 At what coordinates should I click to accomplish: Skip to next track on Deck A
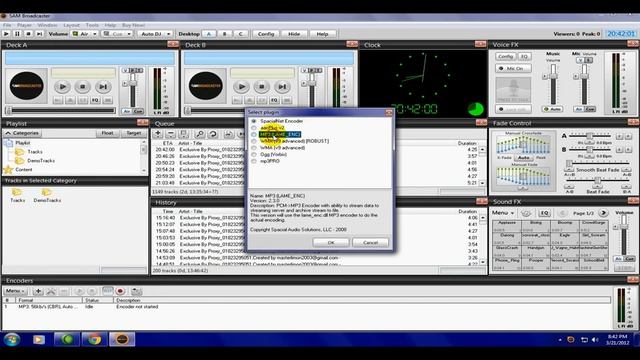click(x=103, y=87)
